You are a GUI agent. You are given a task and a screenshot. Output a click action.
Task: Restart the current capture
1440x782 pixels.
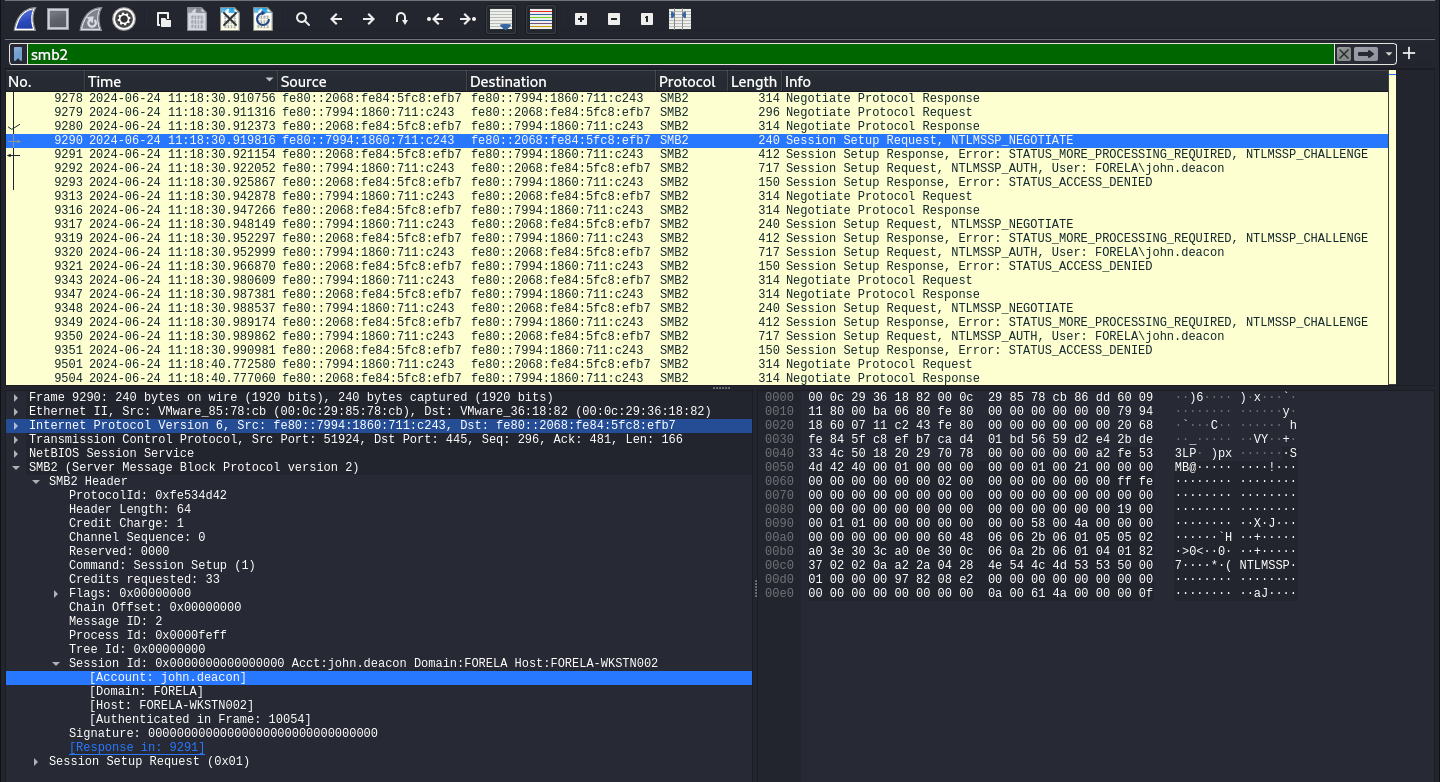click(91, 18)
